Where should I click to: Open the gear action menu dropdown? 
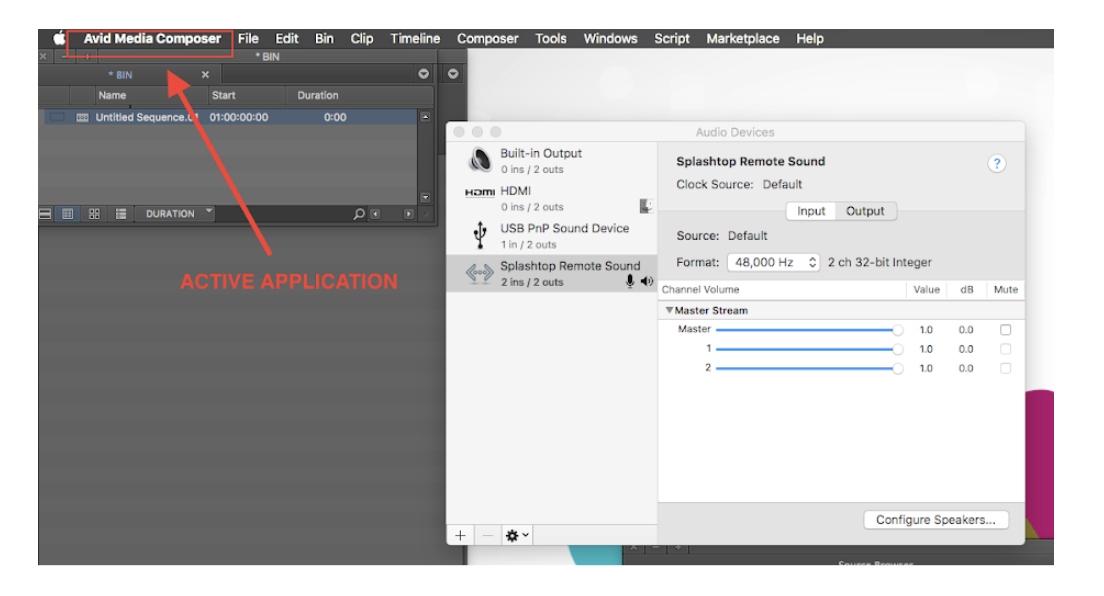(x=517, y=535)
